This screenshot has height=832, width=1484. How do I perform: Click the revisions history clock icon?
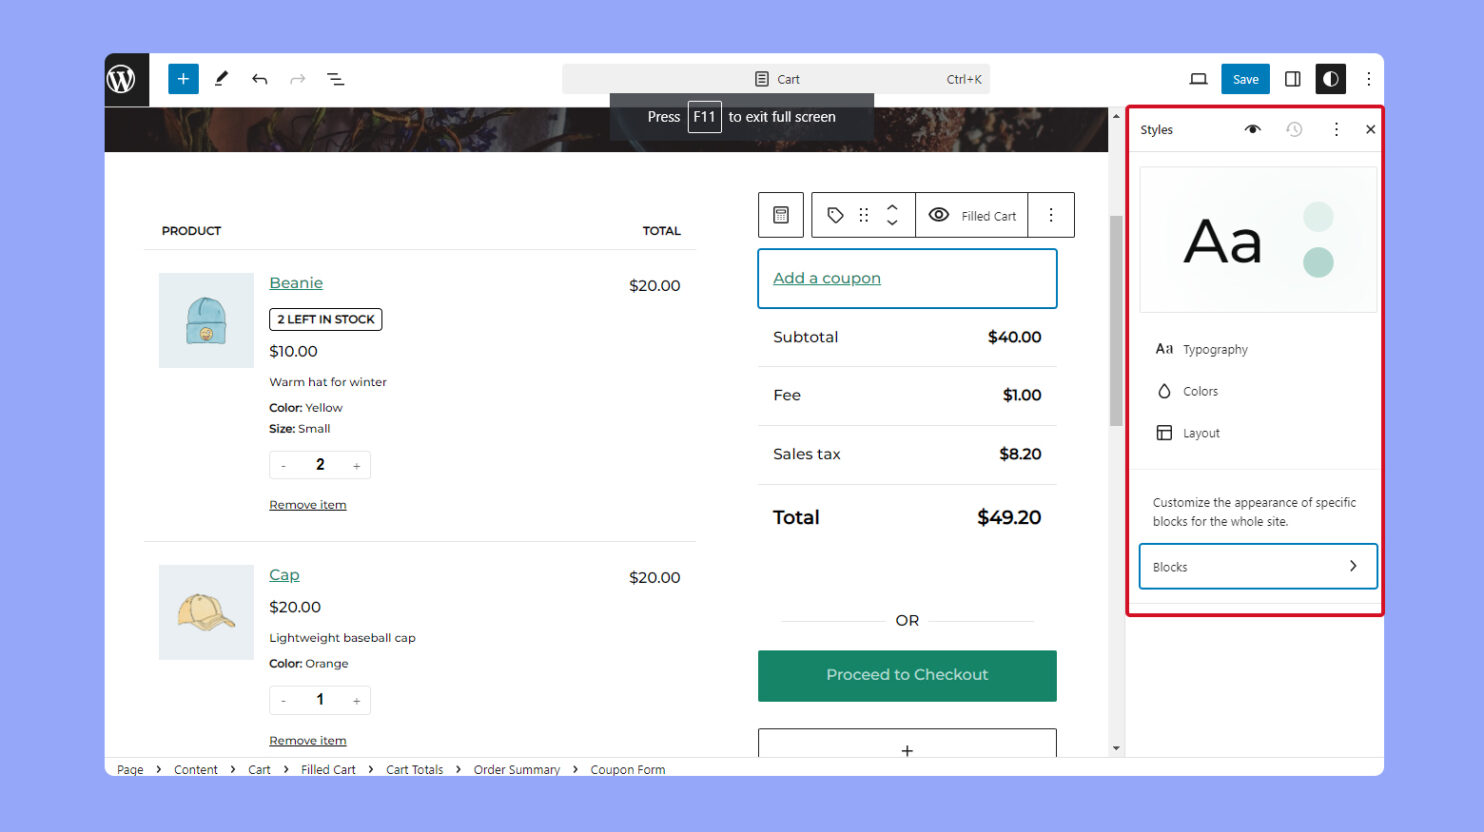click(1294, 129)
